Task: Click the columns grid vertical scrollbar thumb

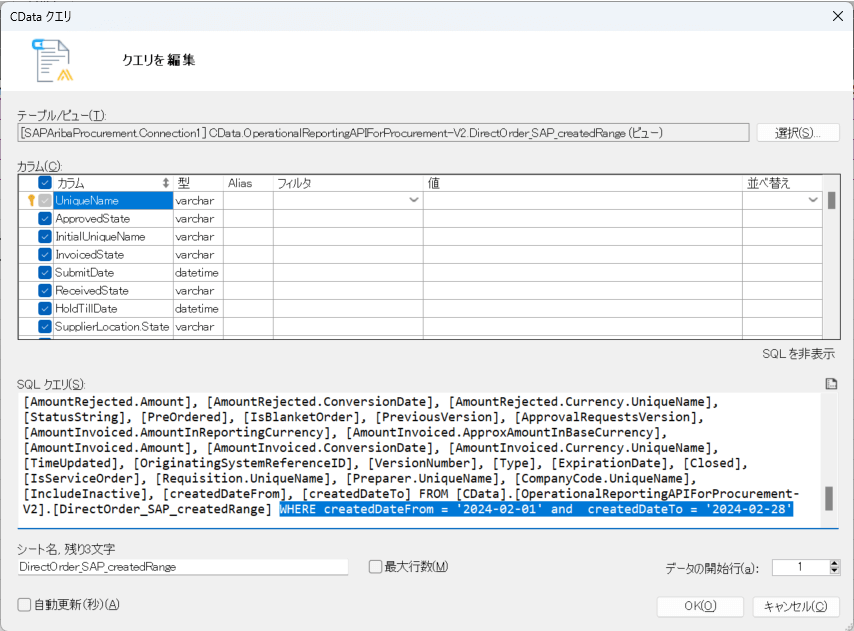Action: pos(831,200)
